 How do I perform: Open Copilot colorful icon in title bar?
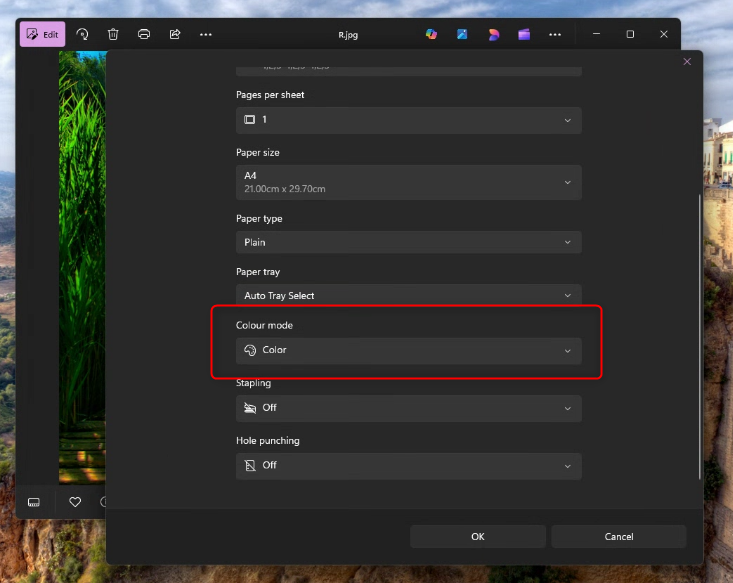click(x=431, y=34)
